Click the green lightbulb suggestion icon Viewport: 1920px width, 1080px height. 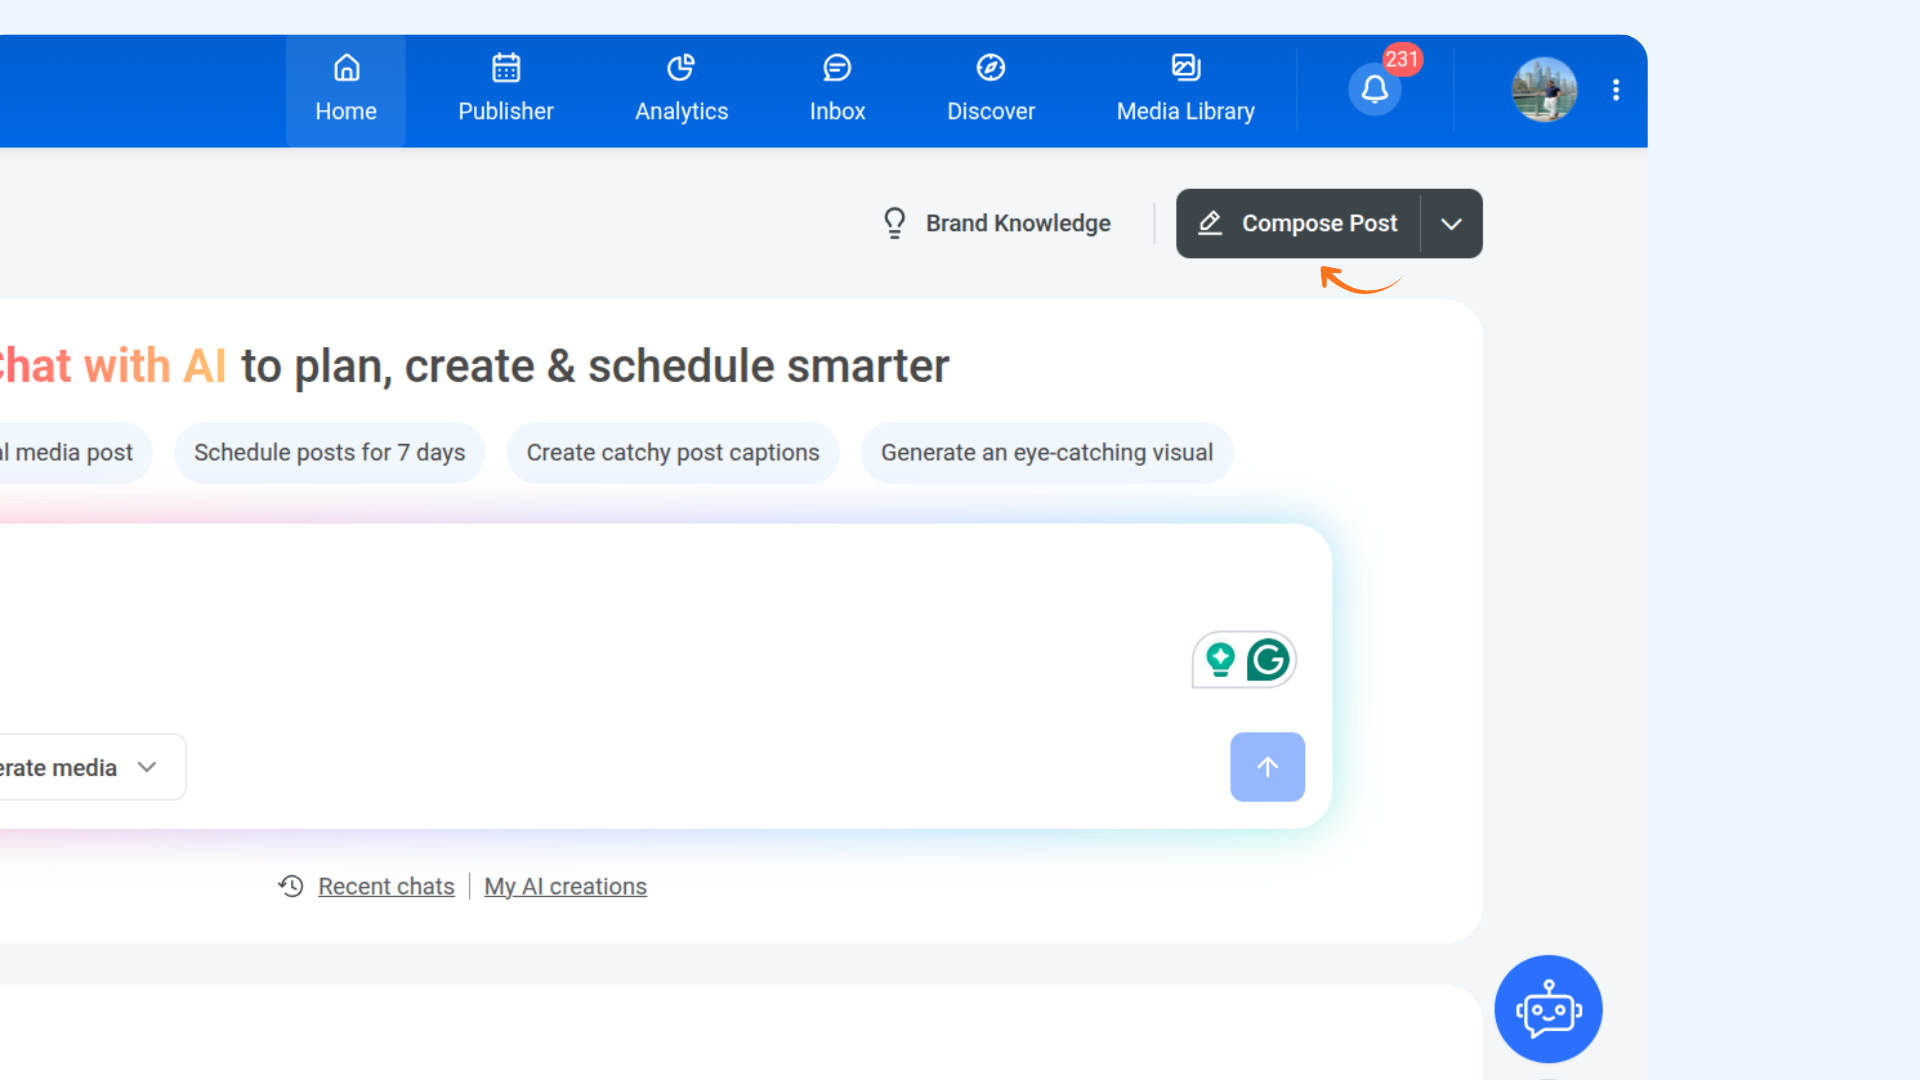[x=1220, y=660]
